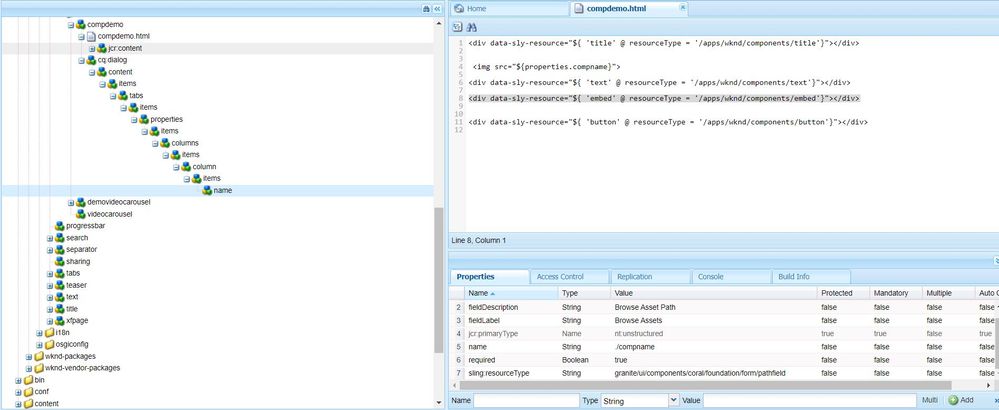Switch to the Access Control tab

coord(559,276)
